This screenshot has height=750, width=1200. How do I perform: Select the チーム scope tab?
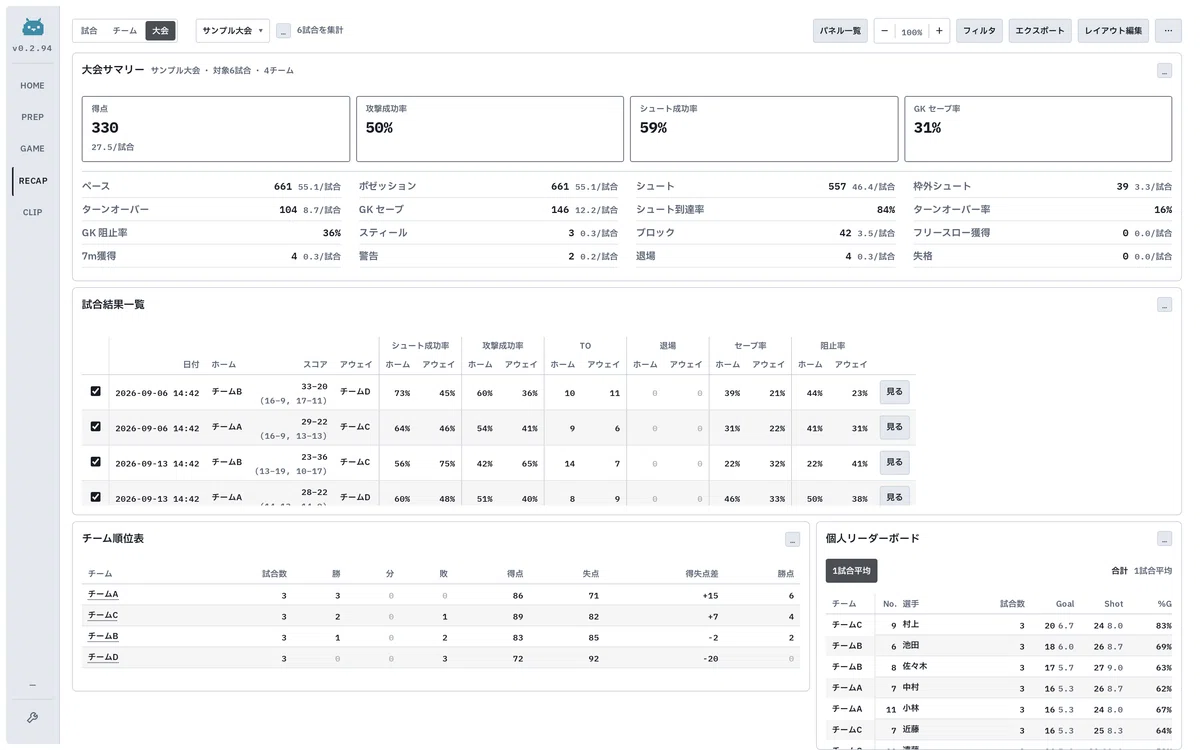coord(125,31)
